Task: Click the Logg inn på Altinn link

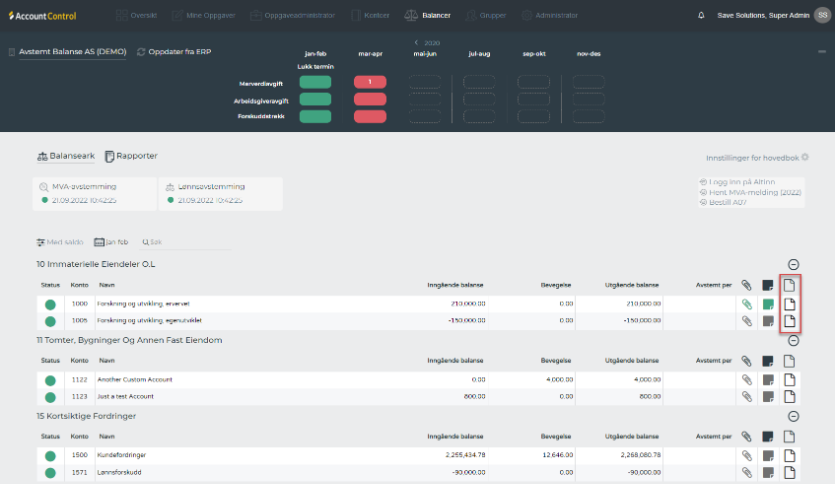Action: (x=739, y=182)
